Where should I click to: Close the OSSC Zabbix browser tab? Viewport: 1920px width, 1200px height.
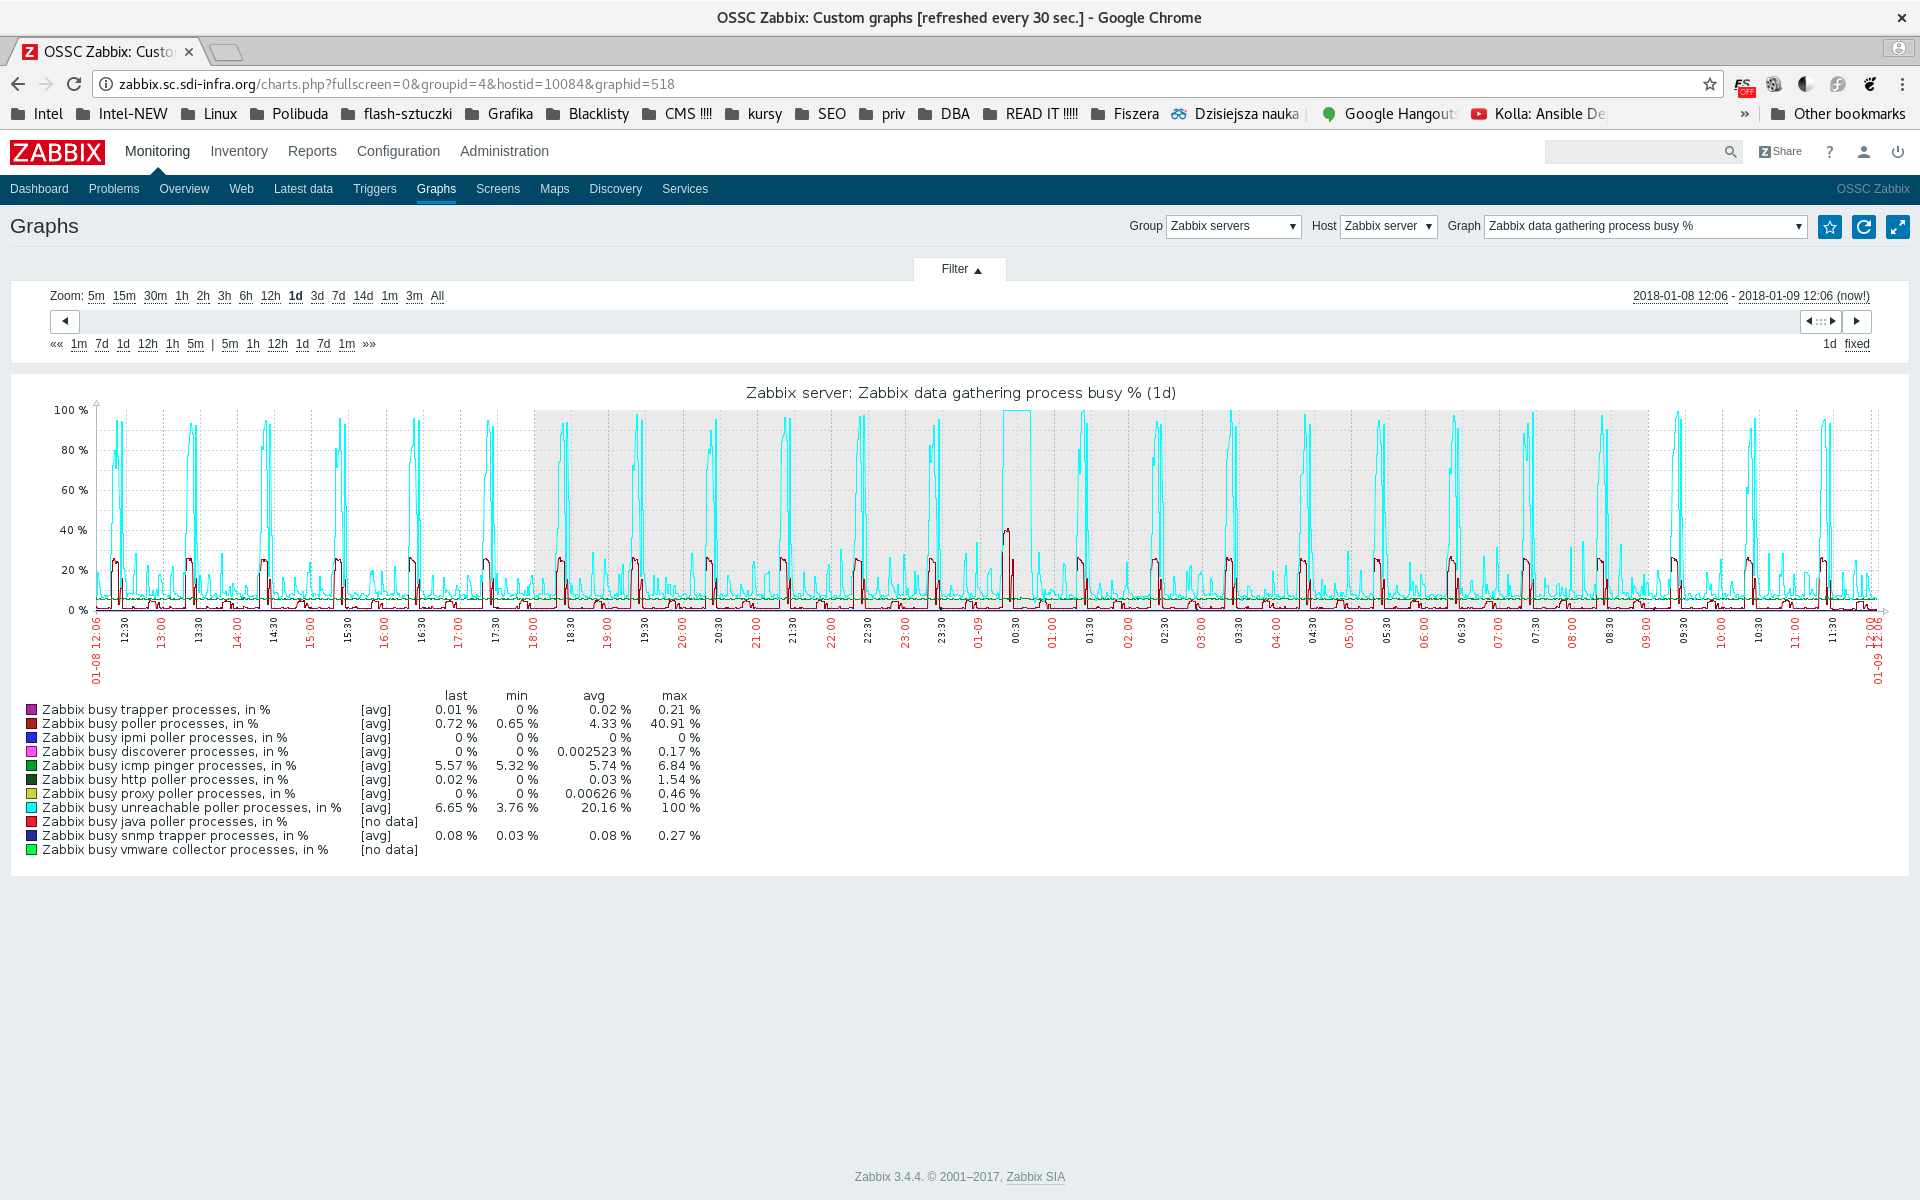click(x=189, y=52)
